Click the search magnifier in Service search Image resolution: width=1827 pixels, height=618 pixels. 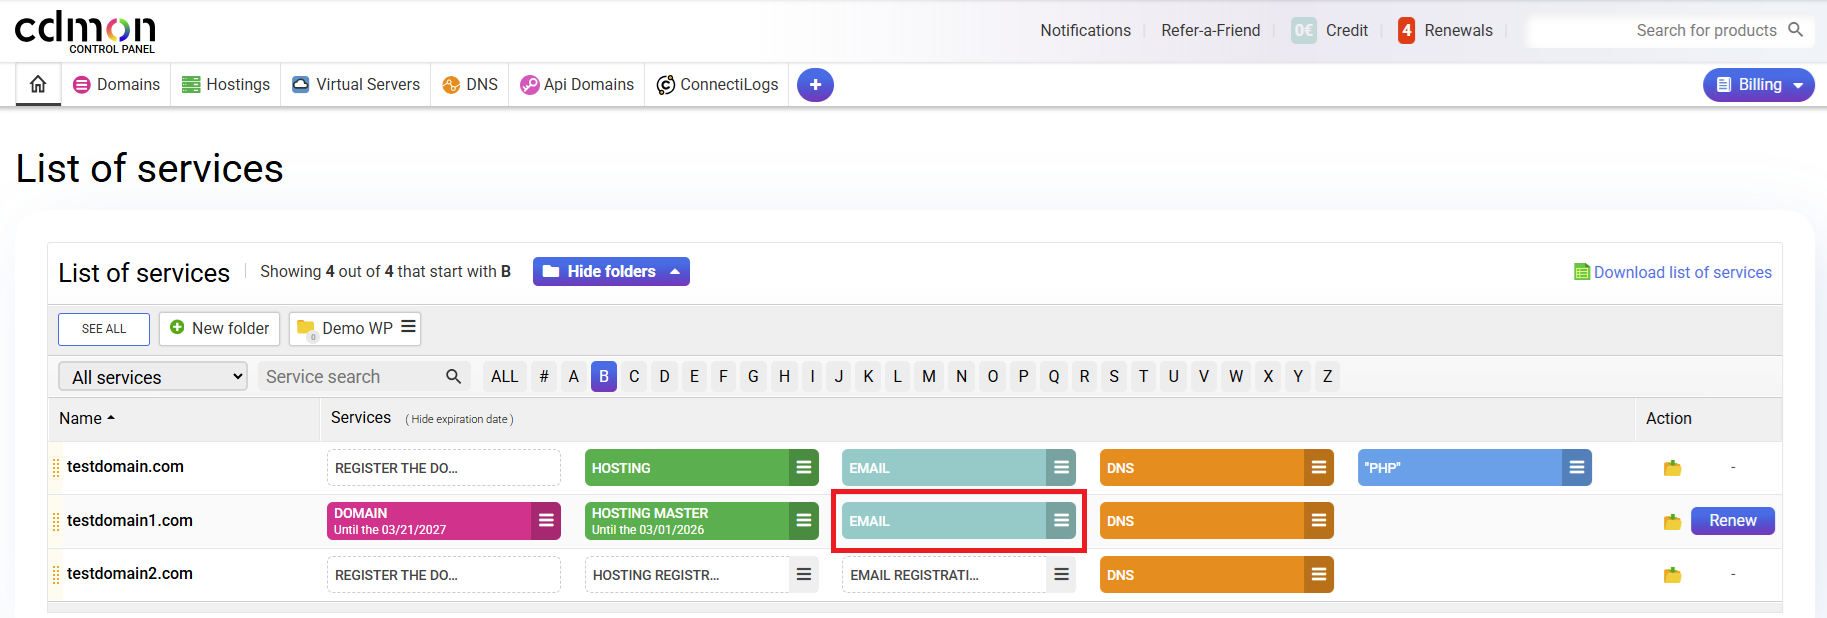tap(453, 377)
